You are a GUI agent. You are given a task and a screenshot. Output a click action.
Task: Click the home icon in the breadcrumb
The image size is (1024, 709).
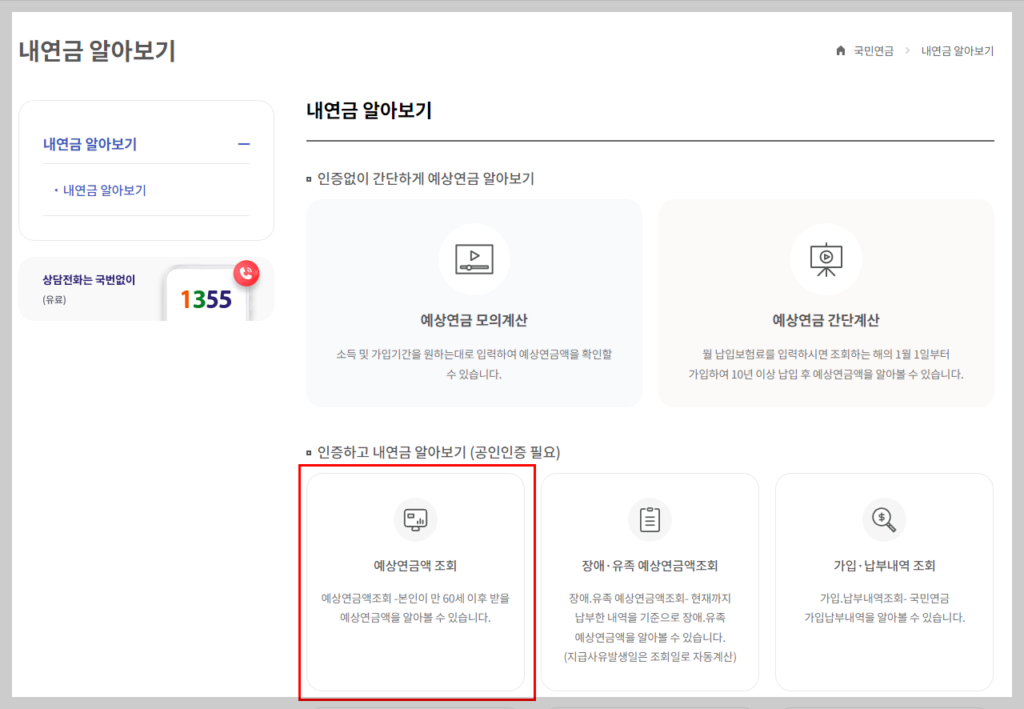[841, 50]
